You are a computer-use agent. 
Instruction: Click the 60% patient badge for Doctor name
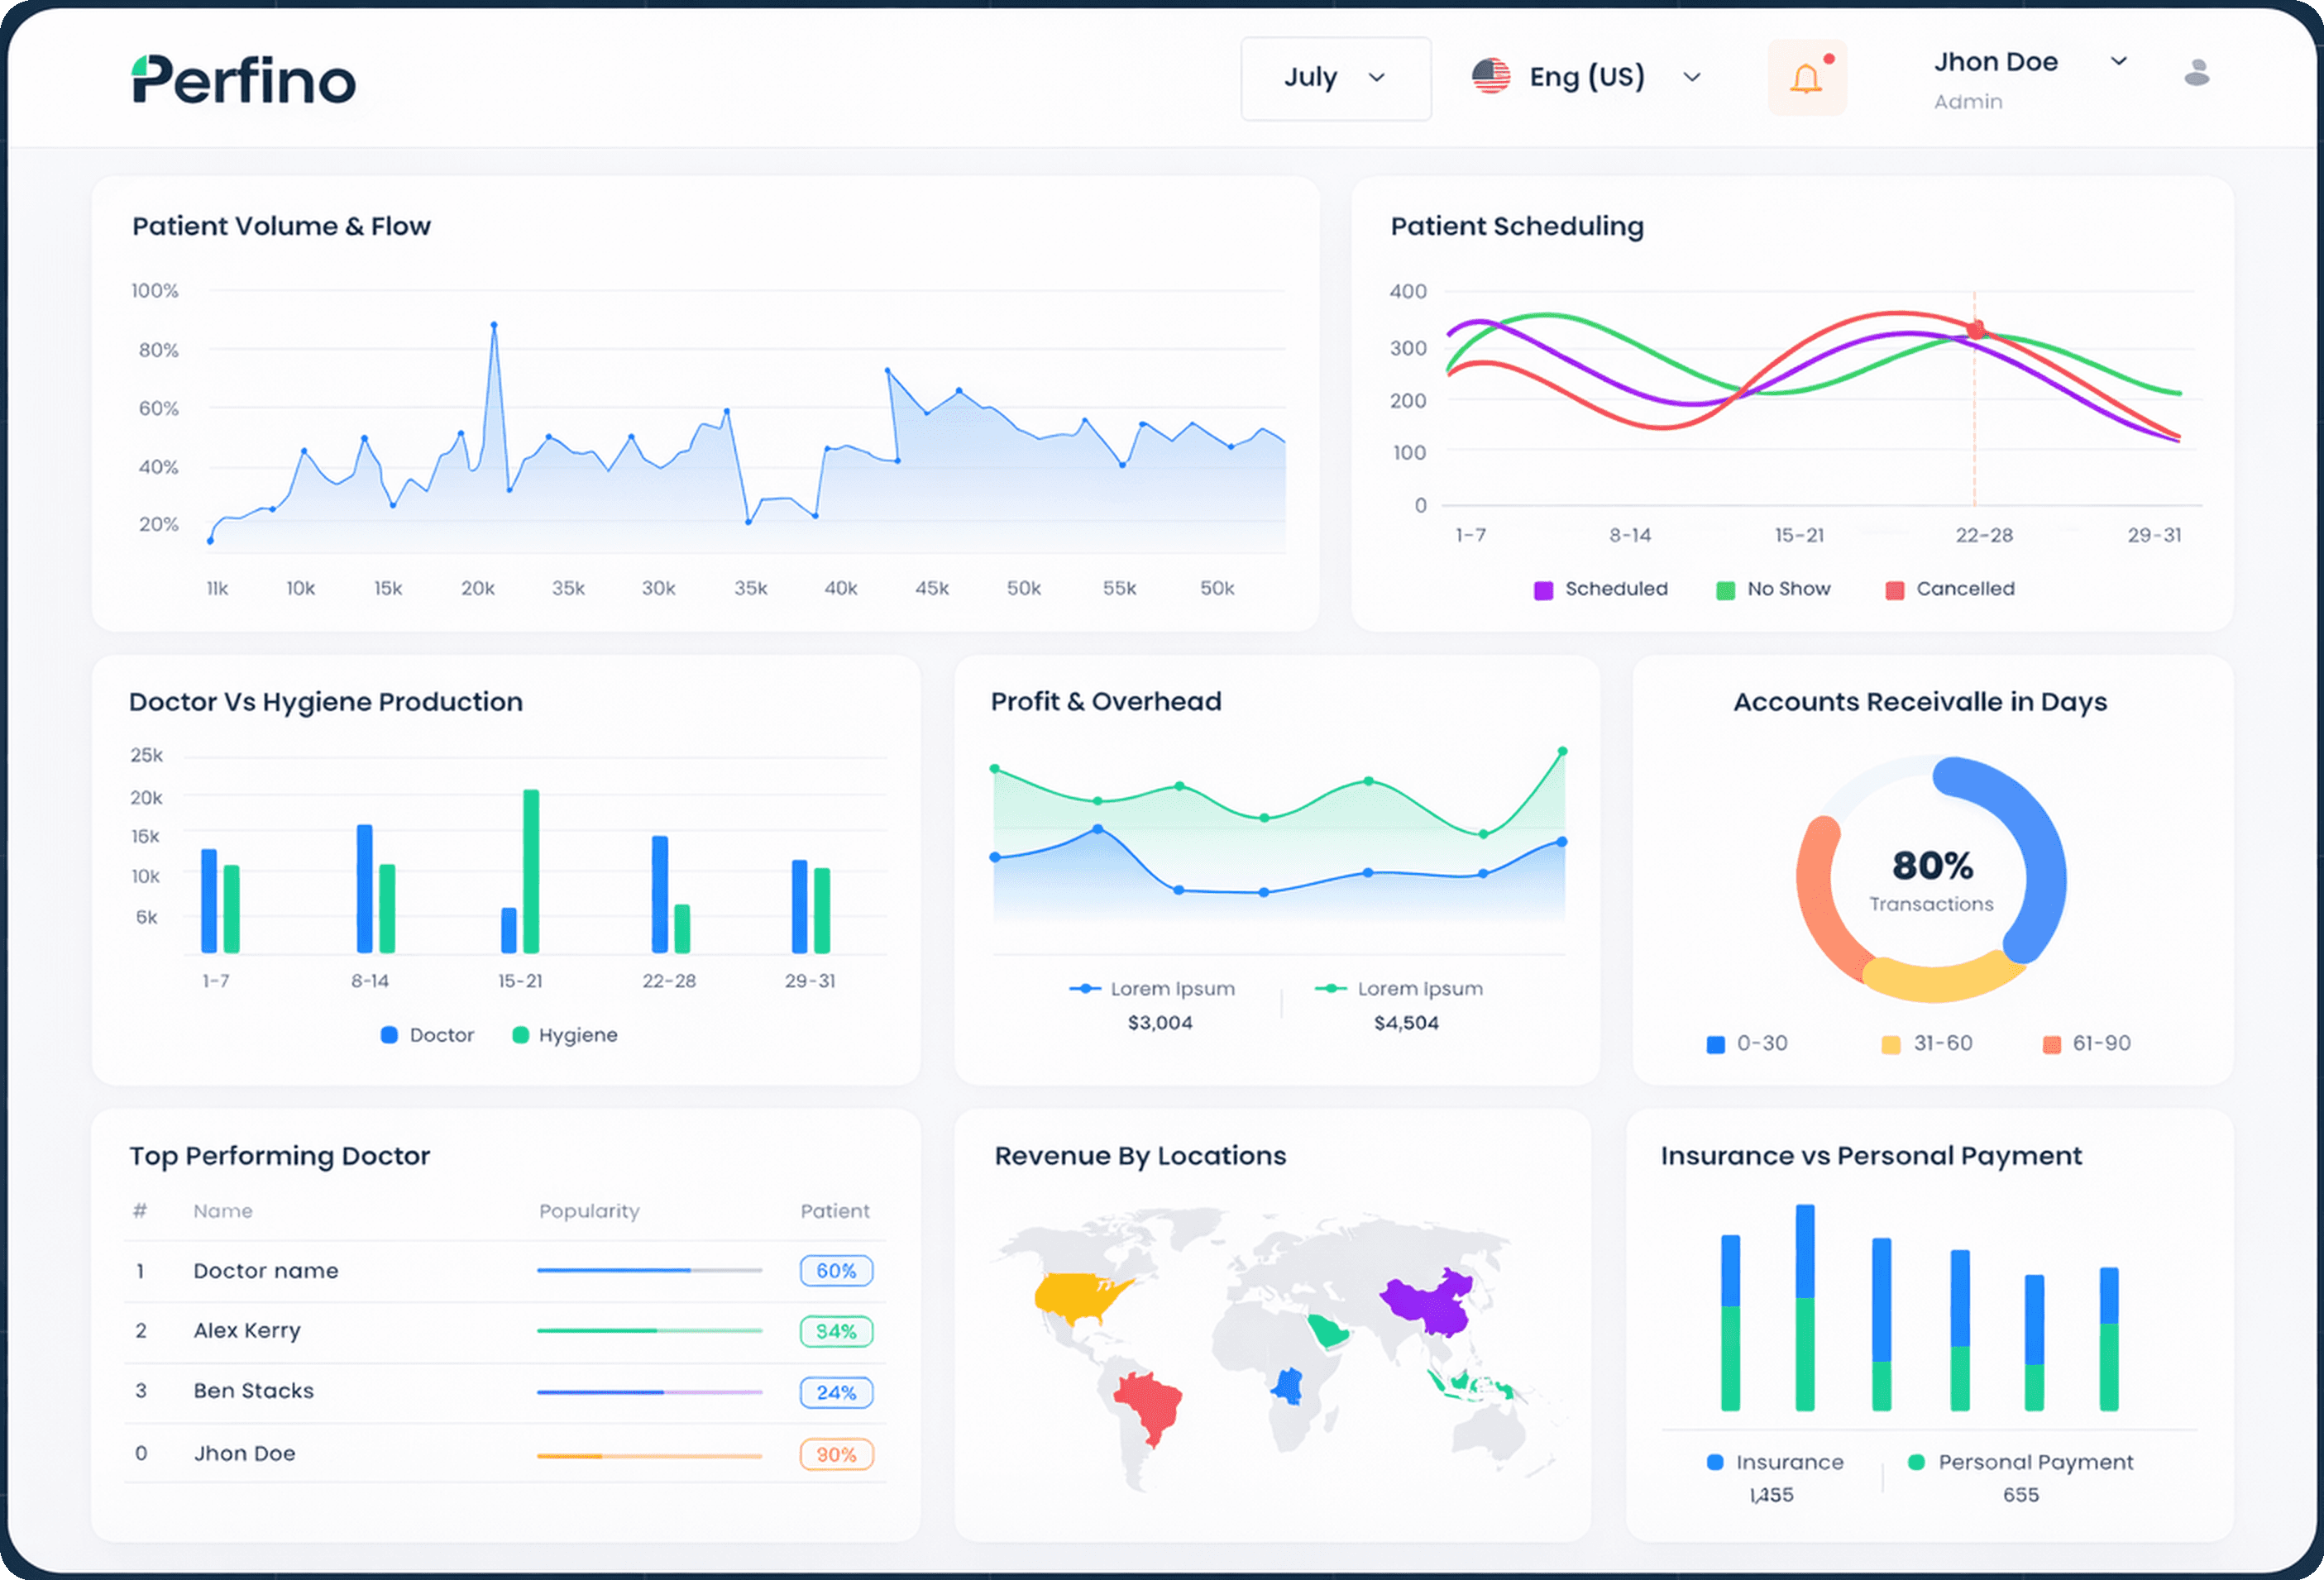pyautogui.click(x=836, y=1271)
